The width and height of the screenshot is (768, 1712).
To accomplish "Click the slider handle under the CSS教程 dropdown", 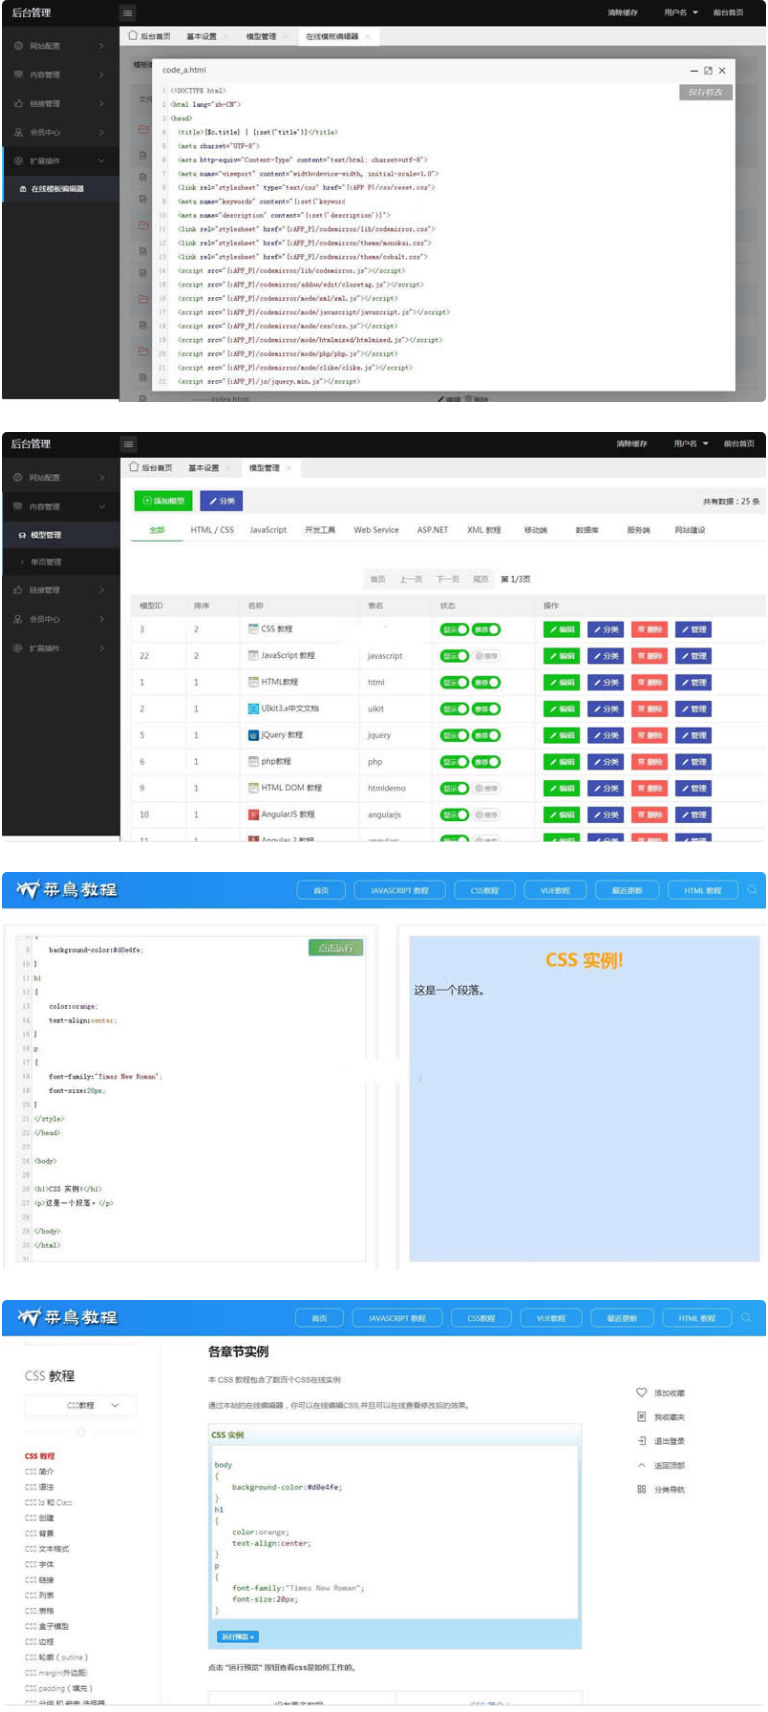I will click(81, 1432).
